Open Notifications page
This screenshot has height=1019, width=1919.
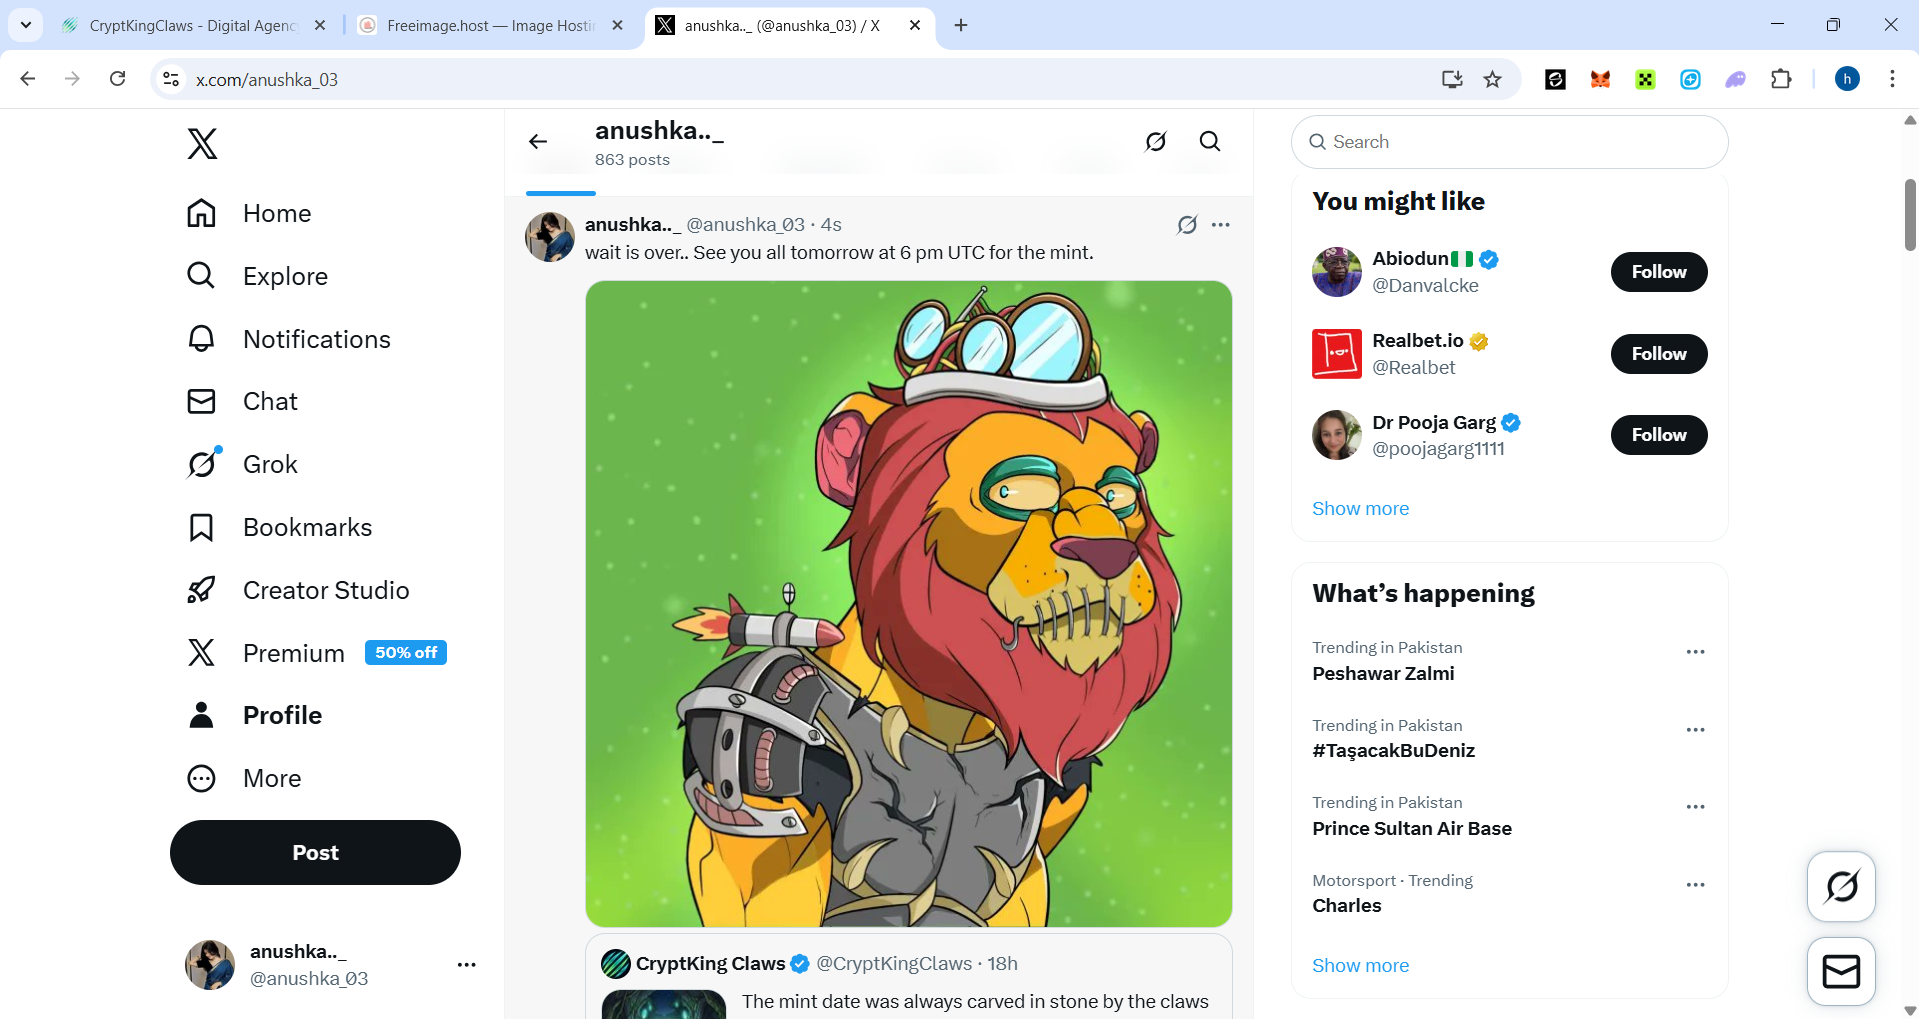click(288, 339)
